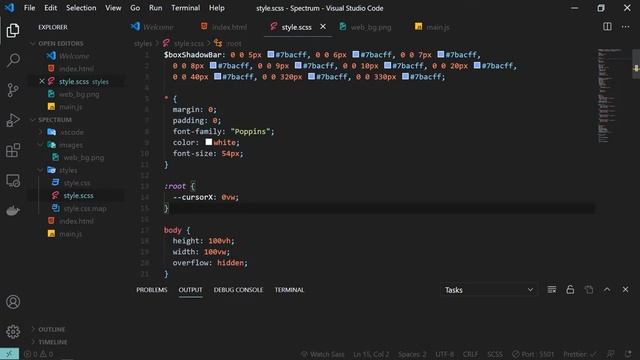The height and width of the screenshot is (360, 640).
Task: Click the Prettier status item
Action: [x=580, y=354]
